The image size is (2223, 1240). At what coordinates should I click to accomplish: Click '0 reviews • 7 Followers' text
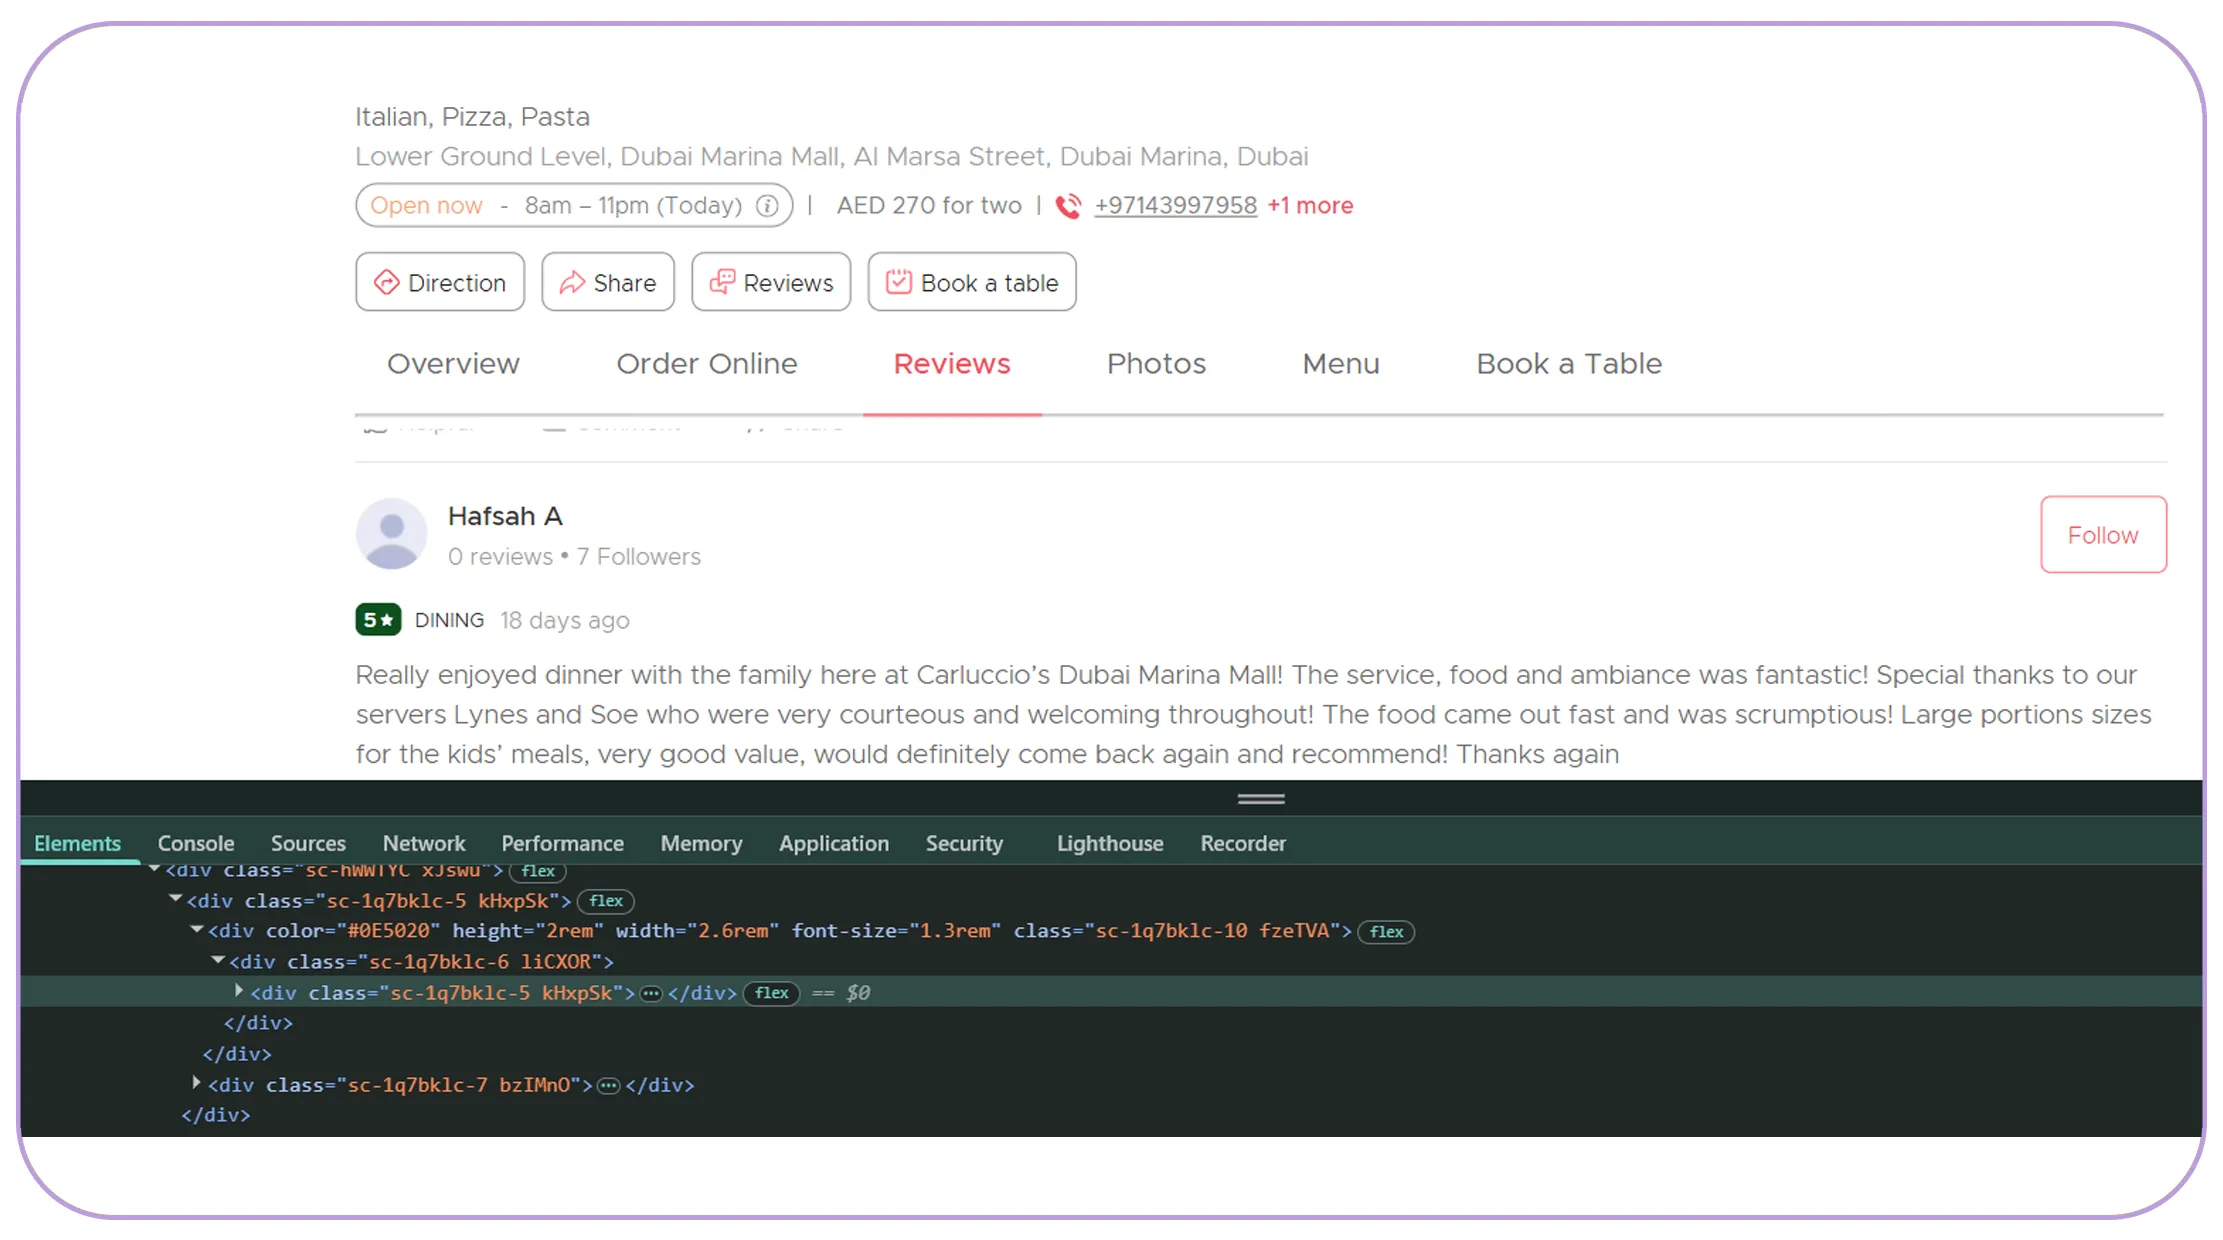[x=574, y=556]
